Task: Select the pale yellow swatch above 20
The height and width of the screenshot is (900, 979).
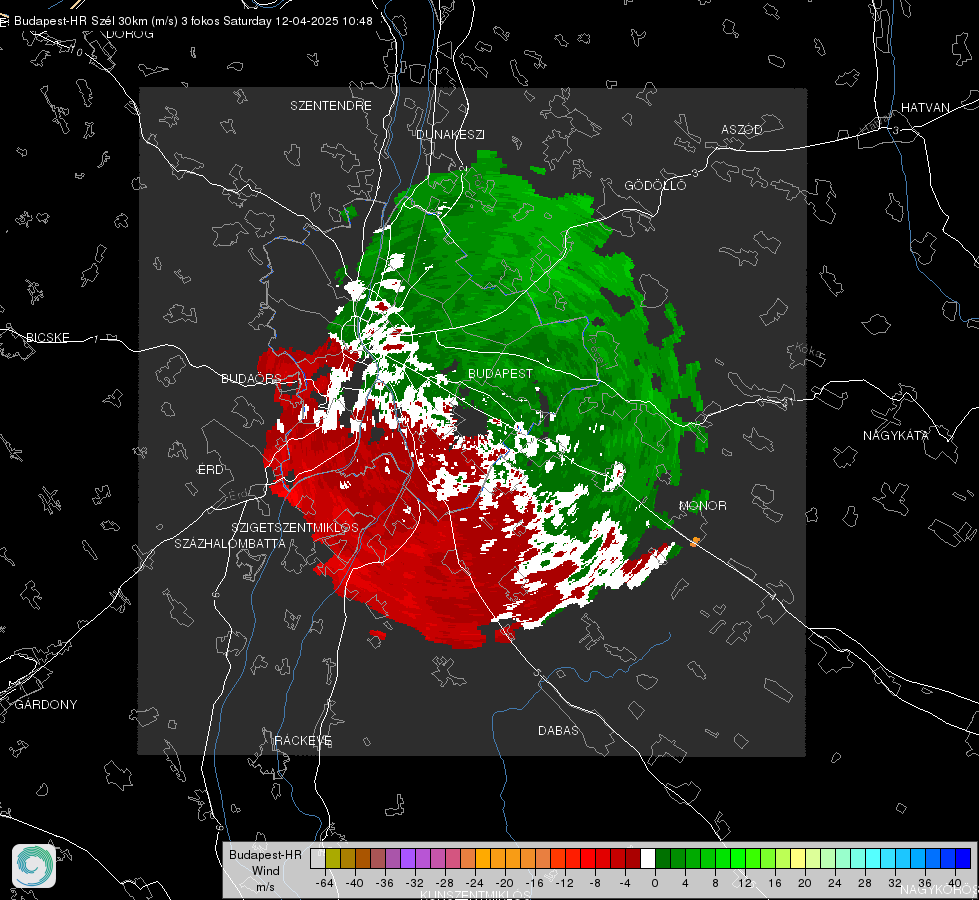Action: (799, 858)
